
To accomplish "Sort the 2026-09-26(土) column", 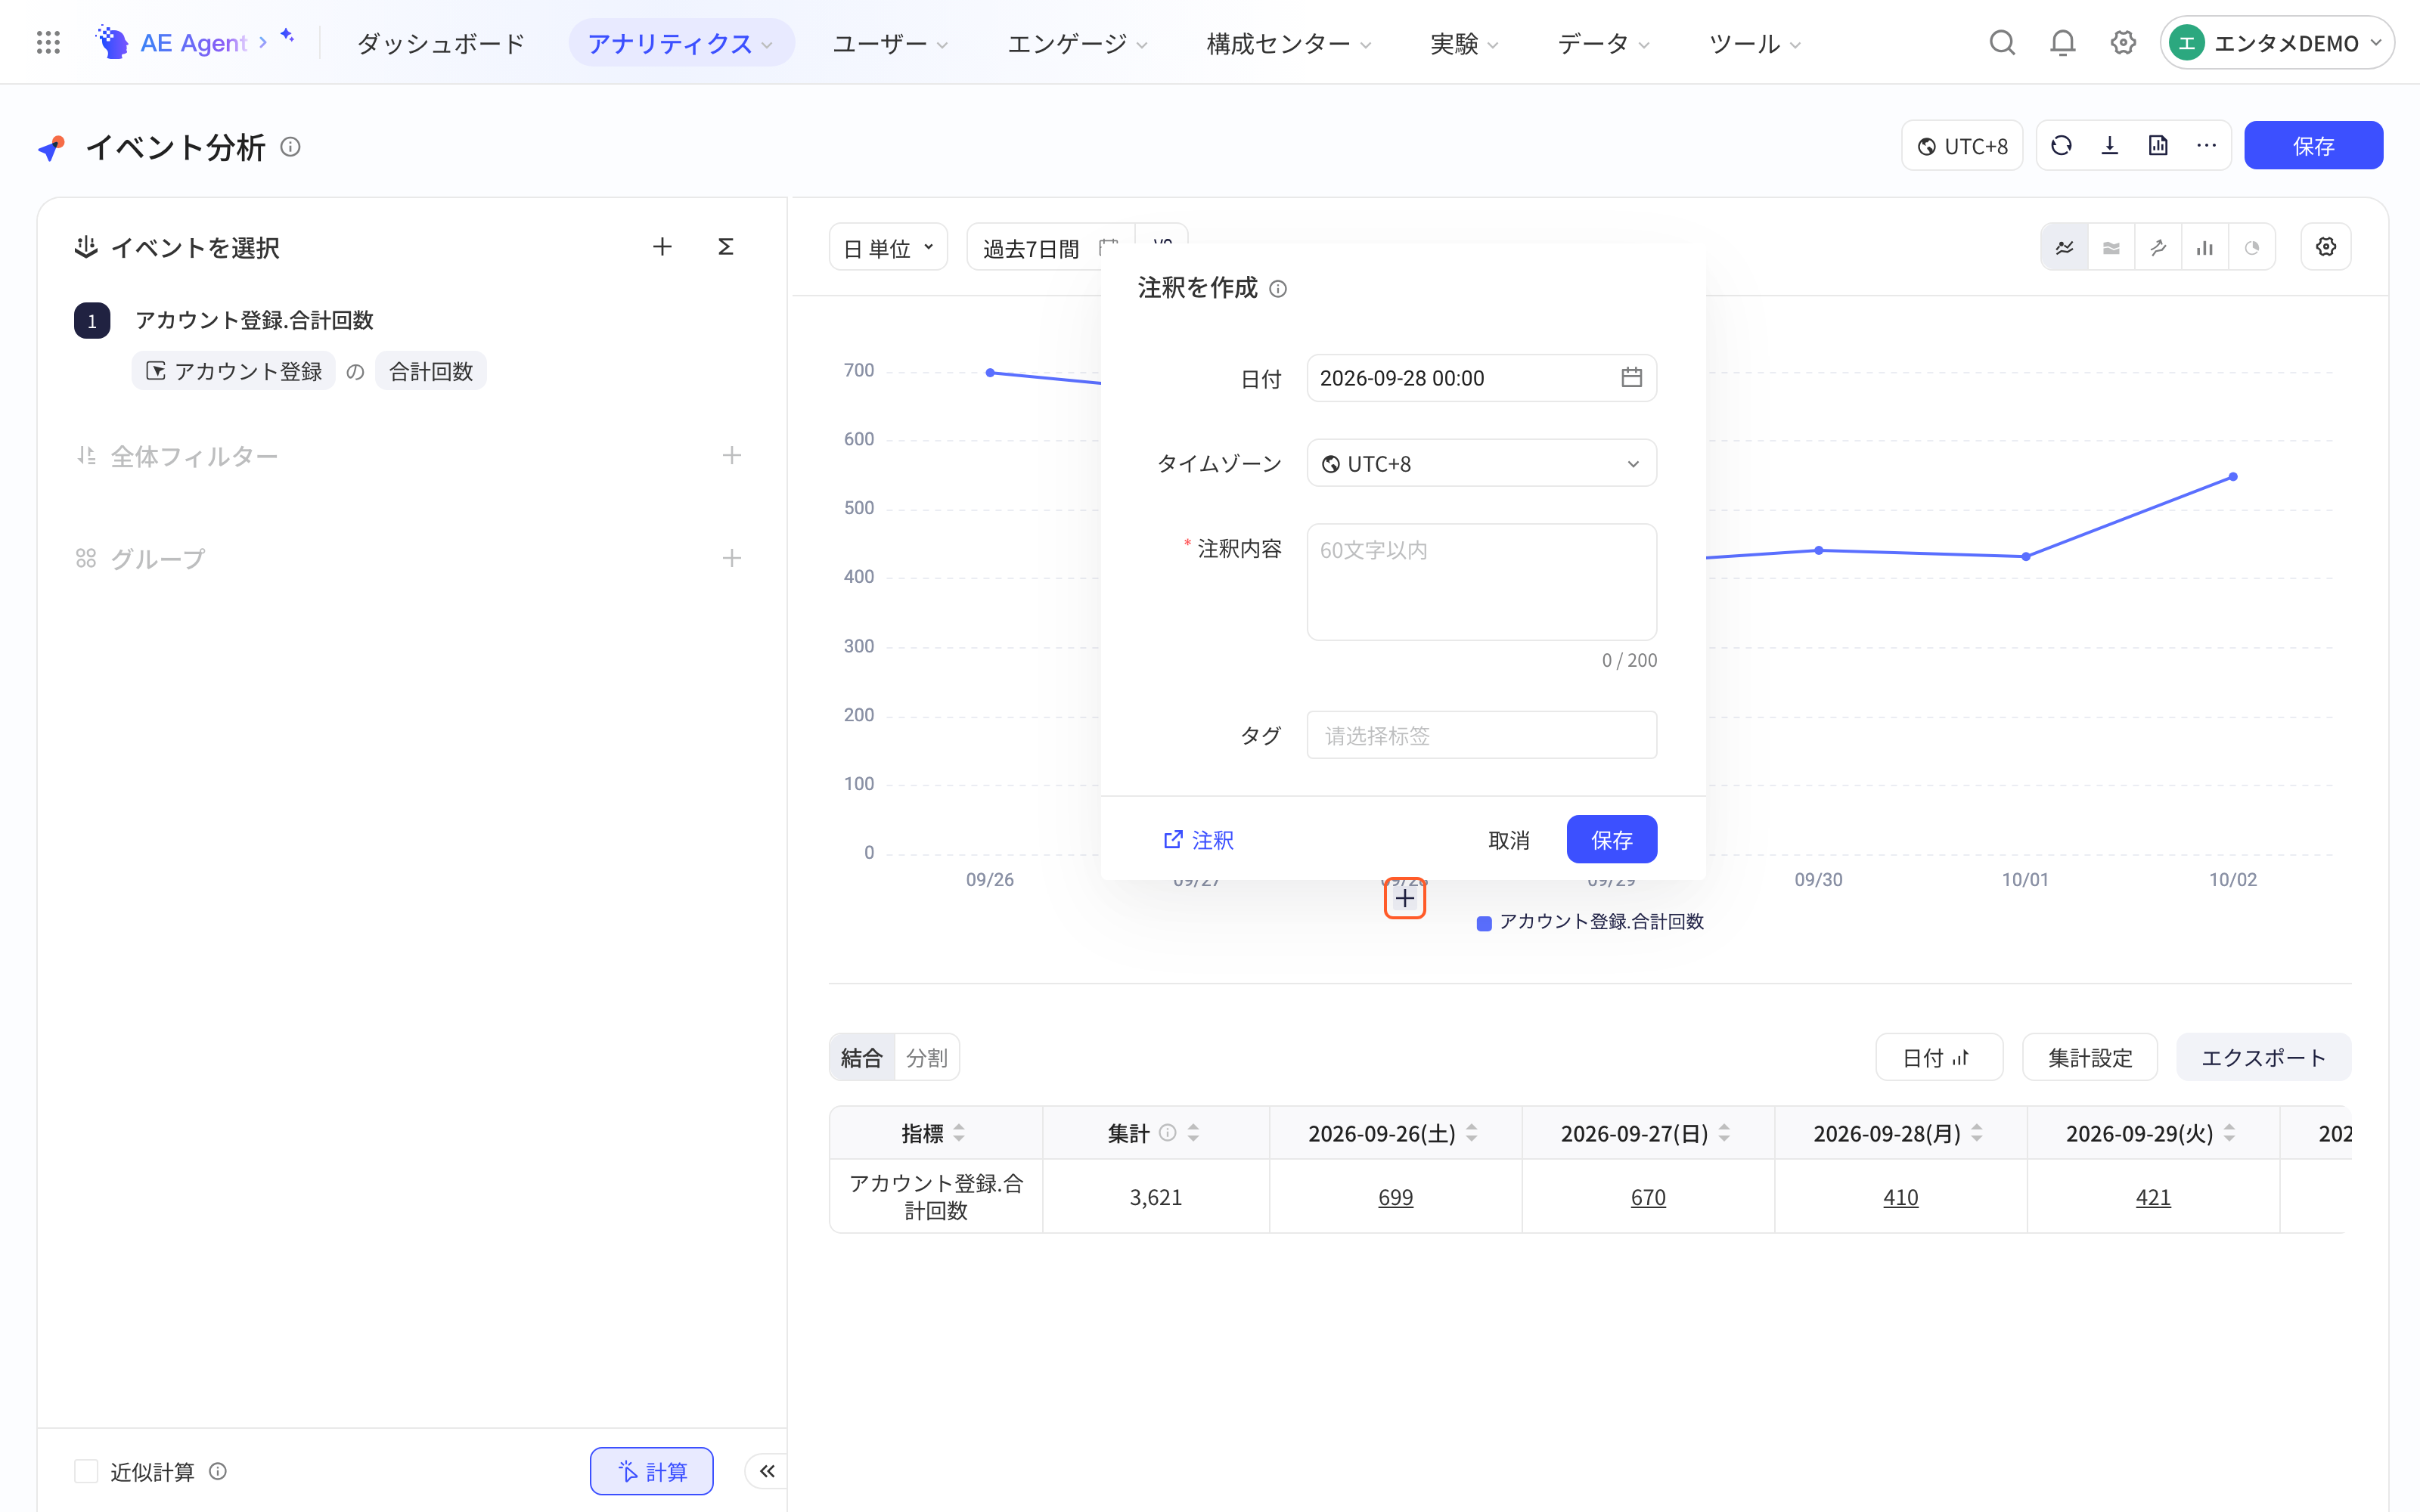I will (x=1472, y=1133).
